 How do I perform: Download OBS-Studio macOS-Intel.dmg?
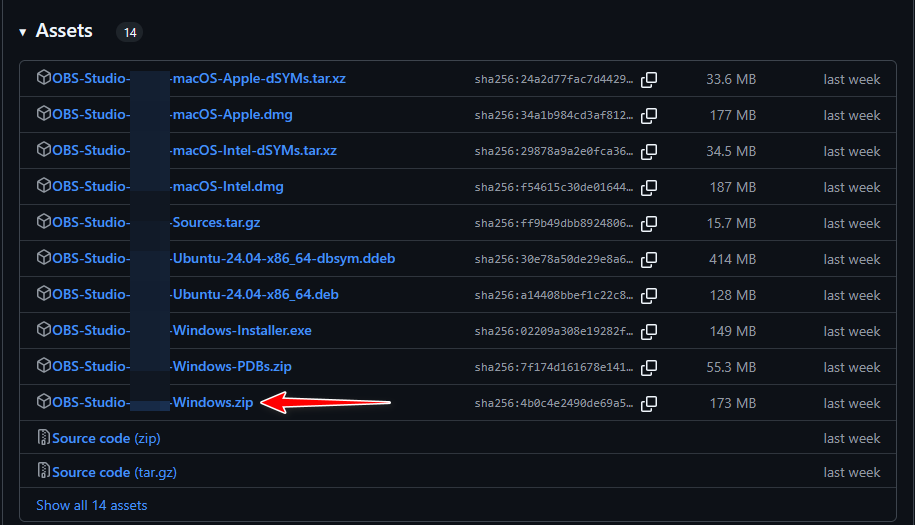168,187
